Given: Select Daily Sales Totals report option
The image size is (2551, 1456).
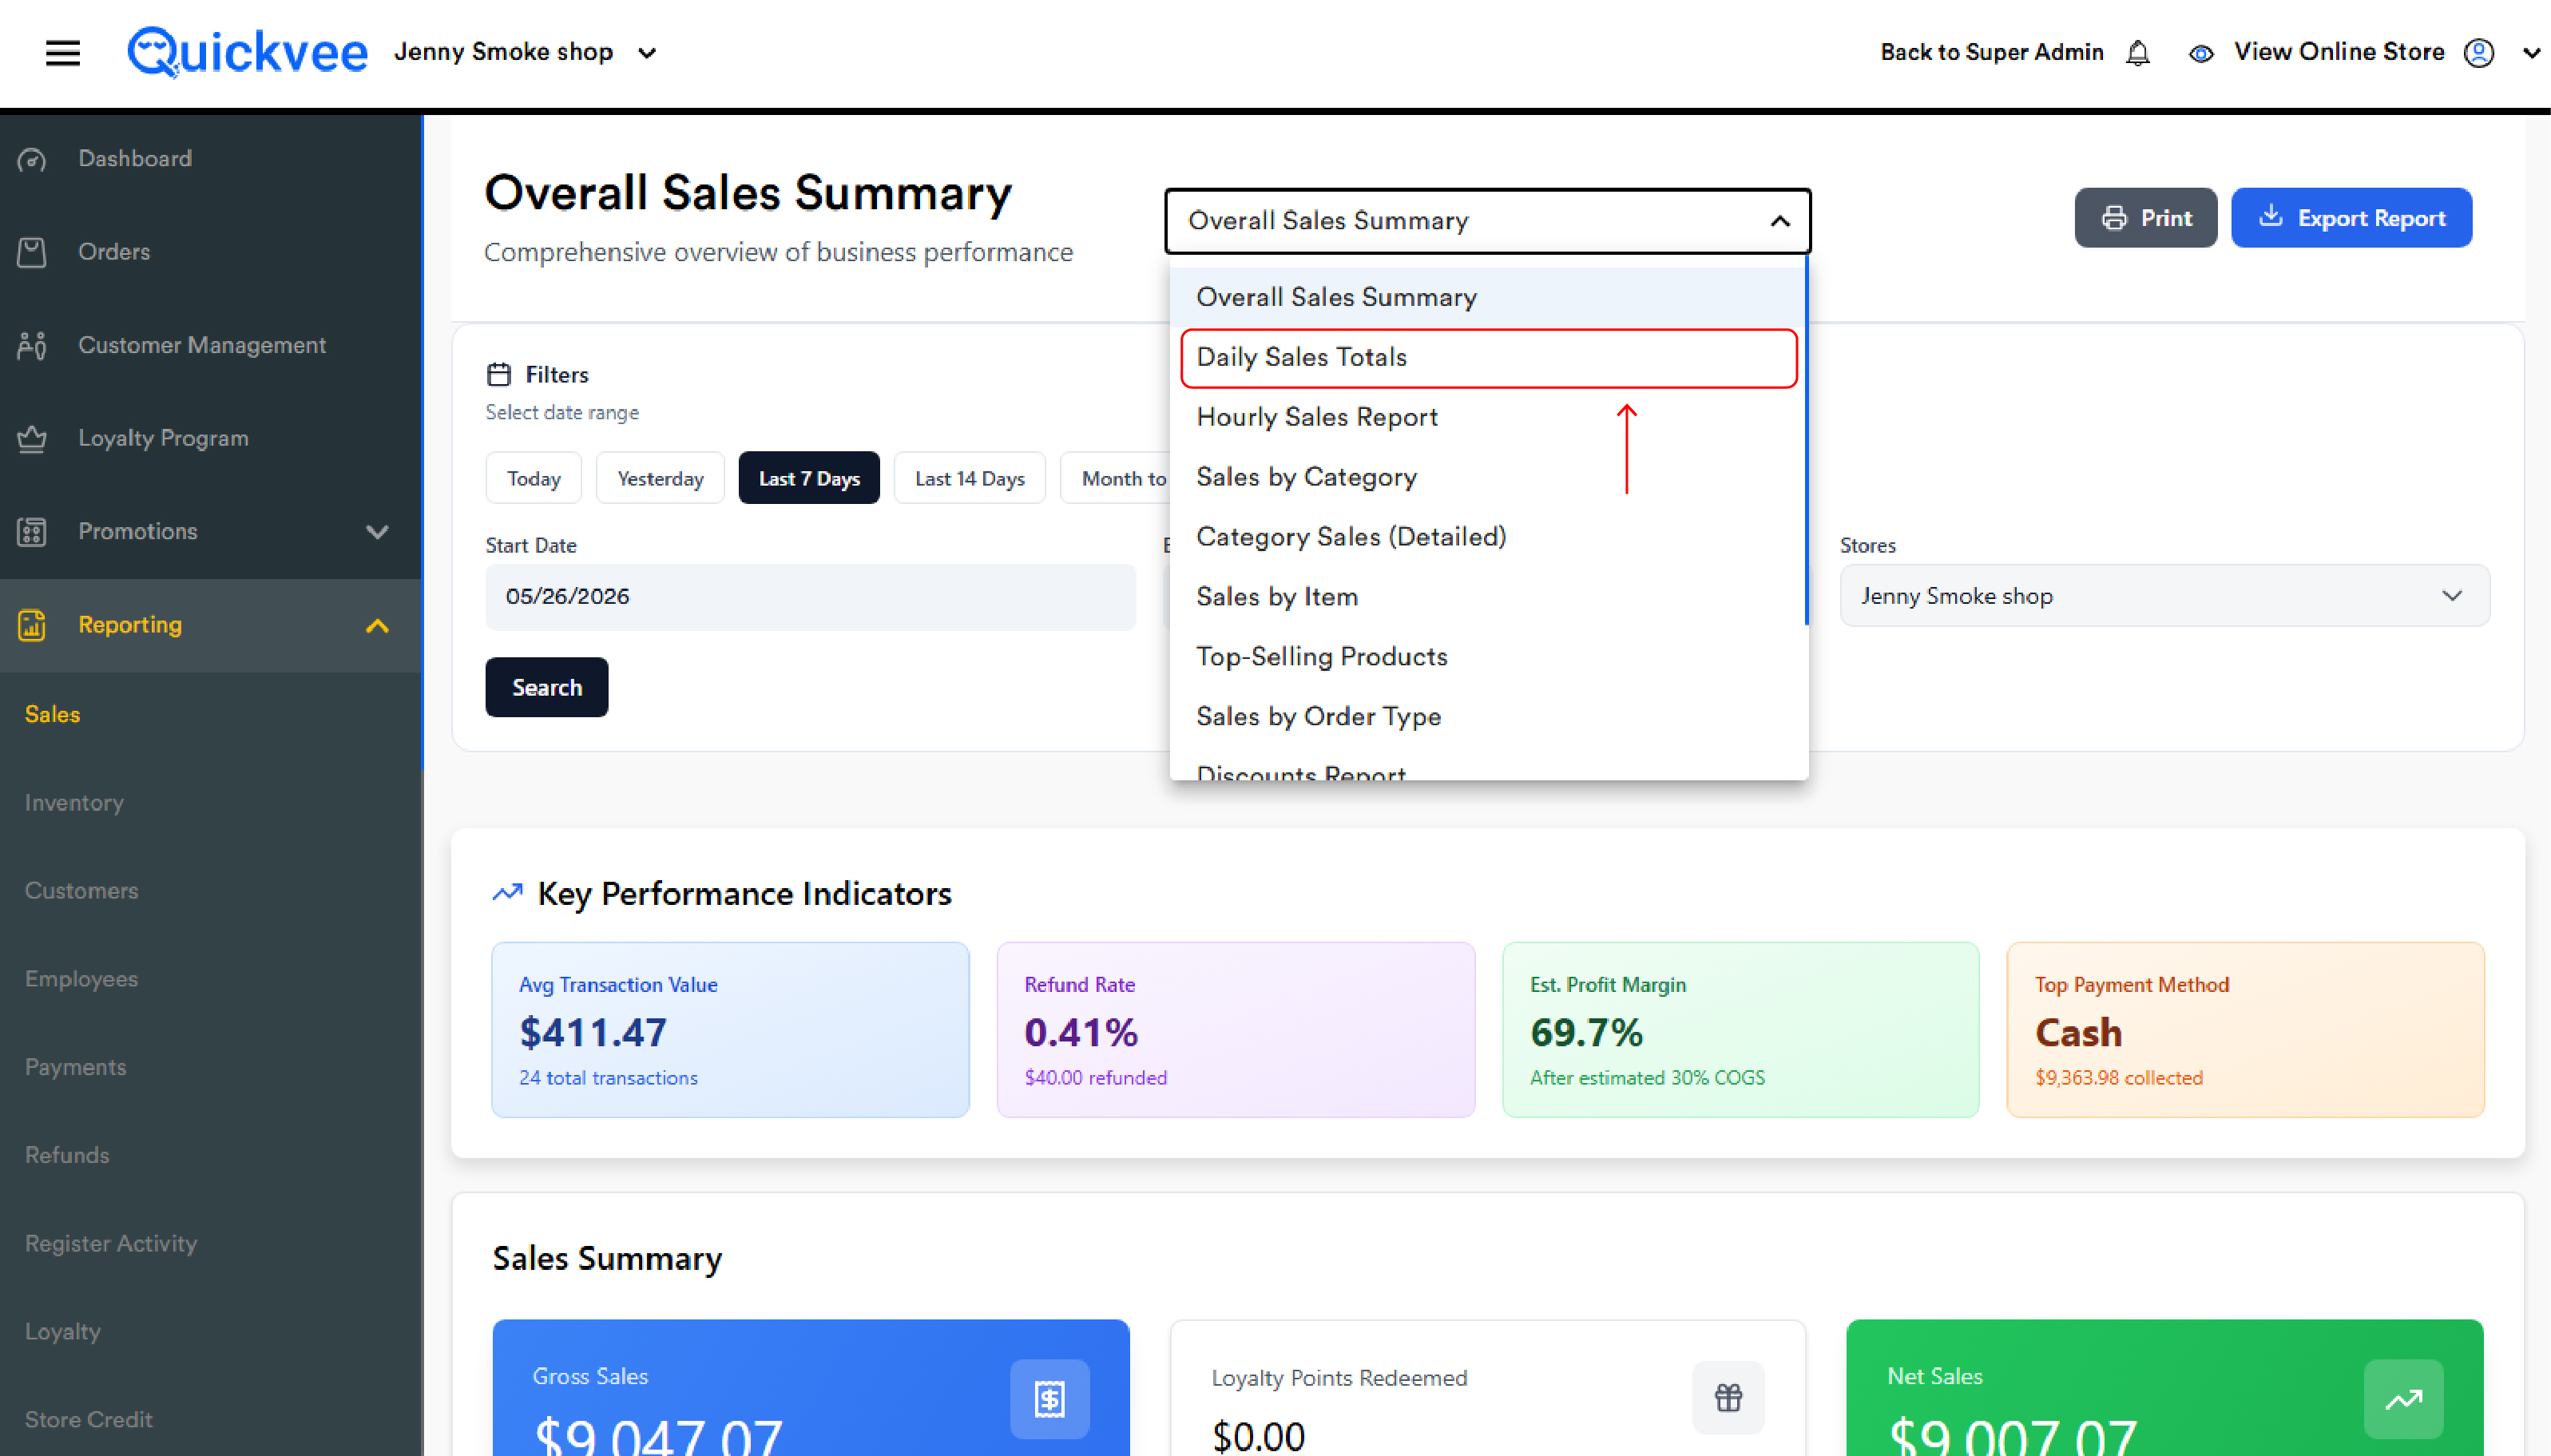Looking at the screenshot, I should tap(1488, 357).
